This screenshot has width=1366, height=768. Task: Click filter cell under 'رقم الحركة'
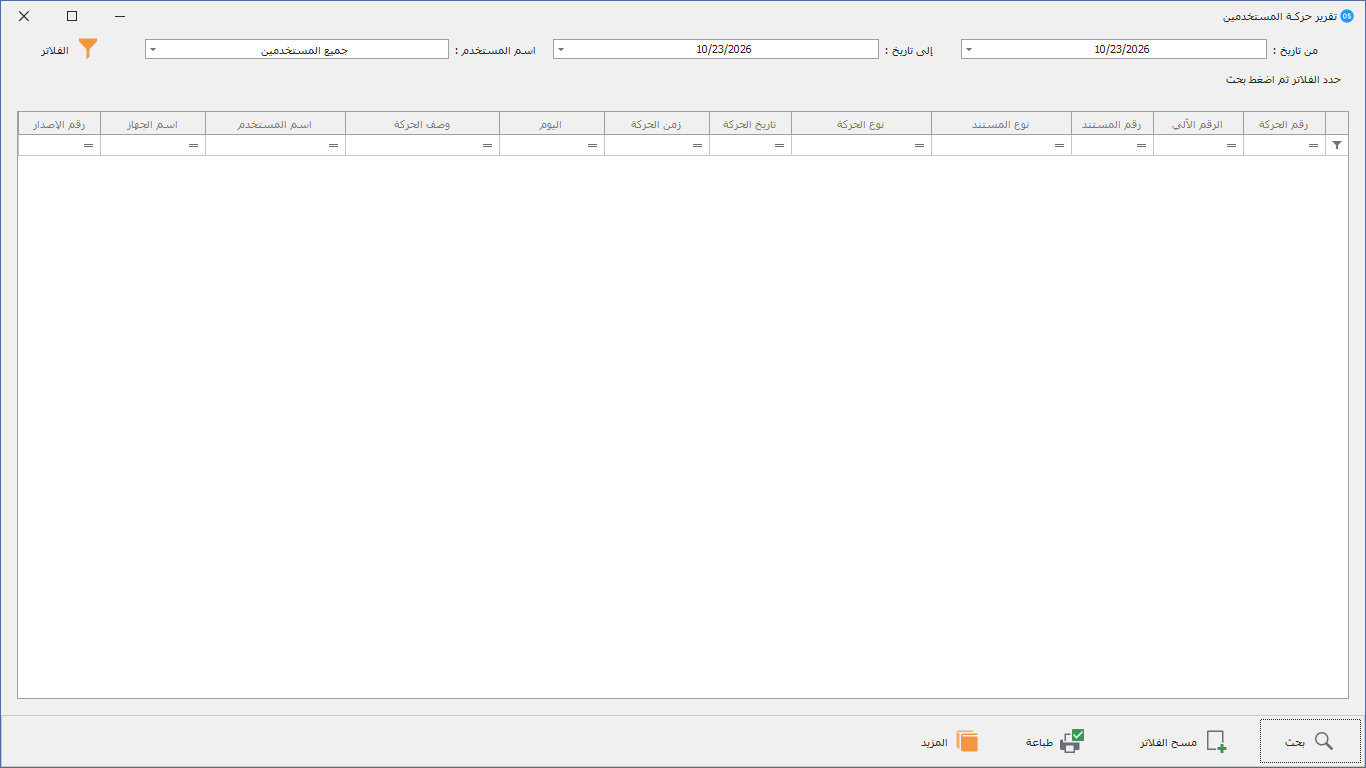(1284, 146)
